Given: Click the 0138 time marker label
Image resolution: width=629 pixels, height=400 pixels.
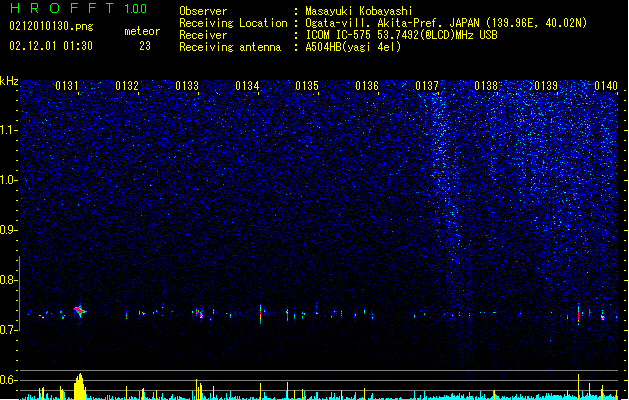Looking at the screenshot, I should pos(486,86).
